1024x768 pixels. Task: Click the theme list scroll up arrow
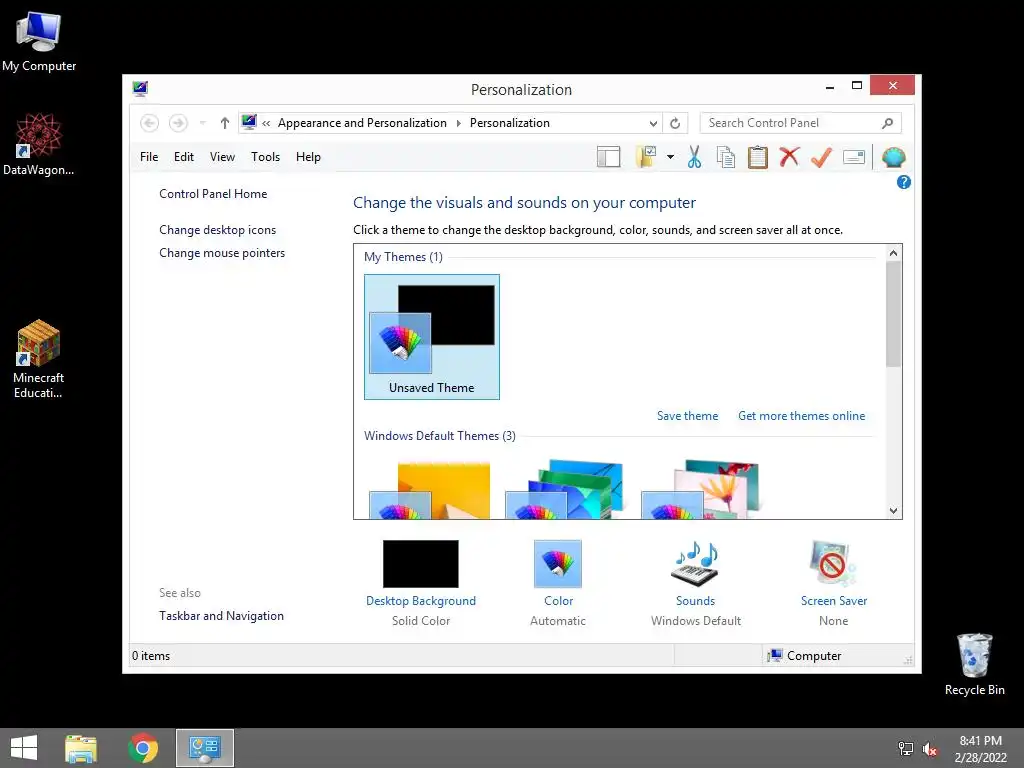click(x=893, y=253)
